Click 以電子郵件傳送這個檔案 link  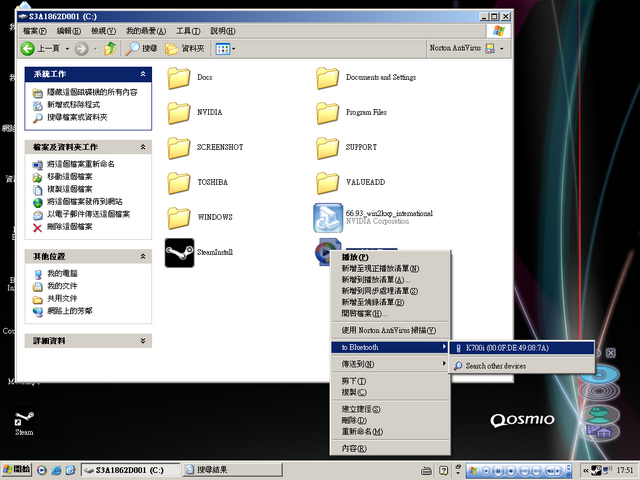coord(89,214)
